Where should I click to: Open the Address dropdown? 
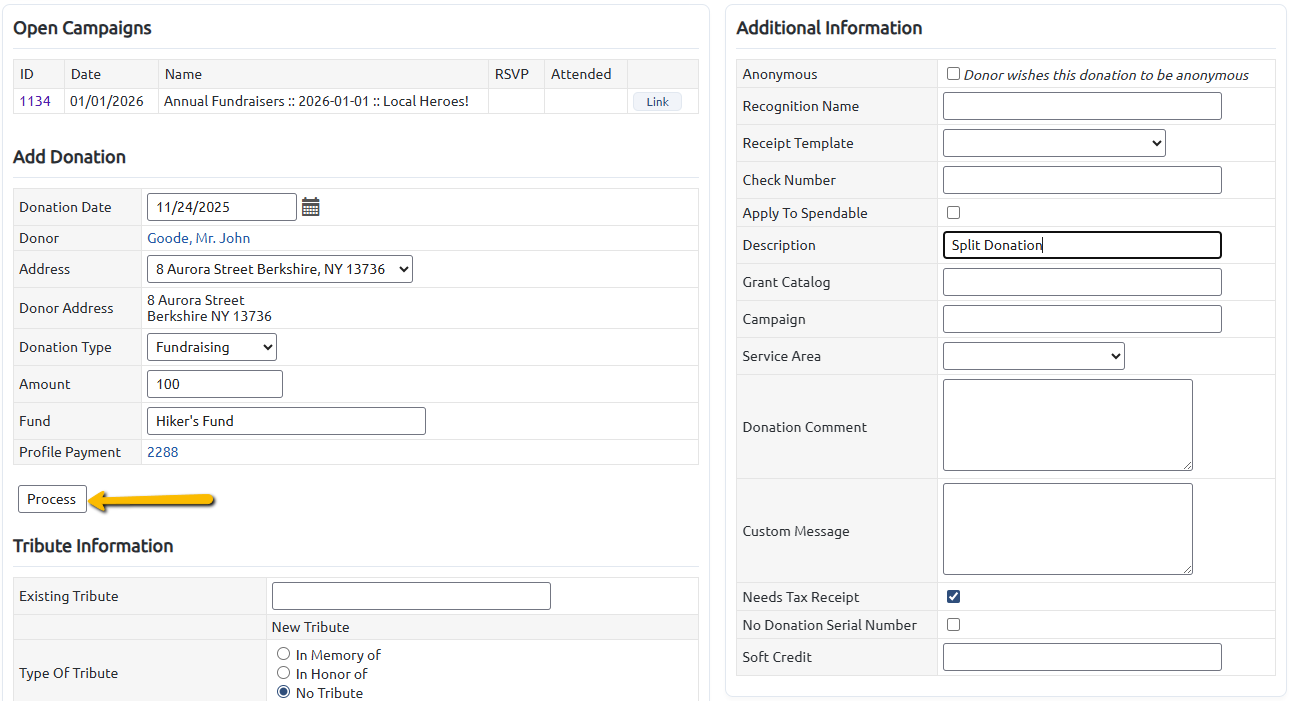pos(280,269)
